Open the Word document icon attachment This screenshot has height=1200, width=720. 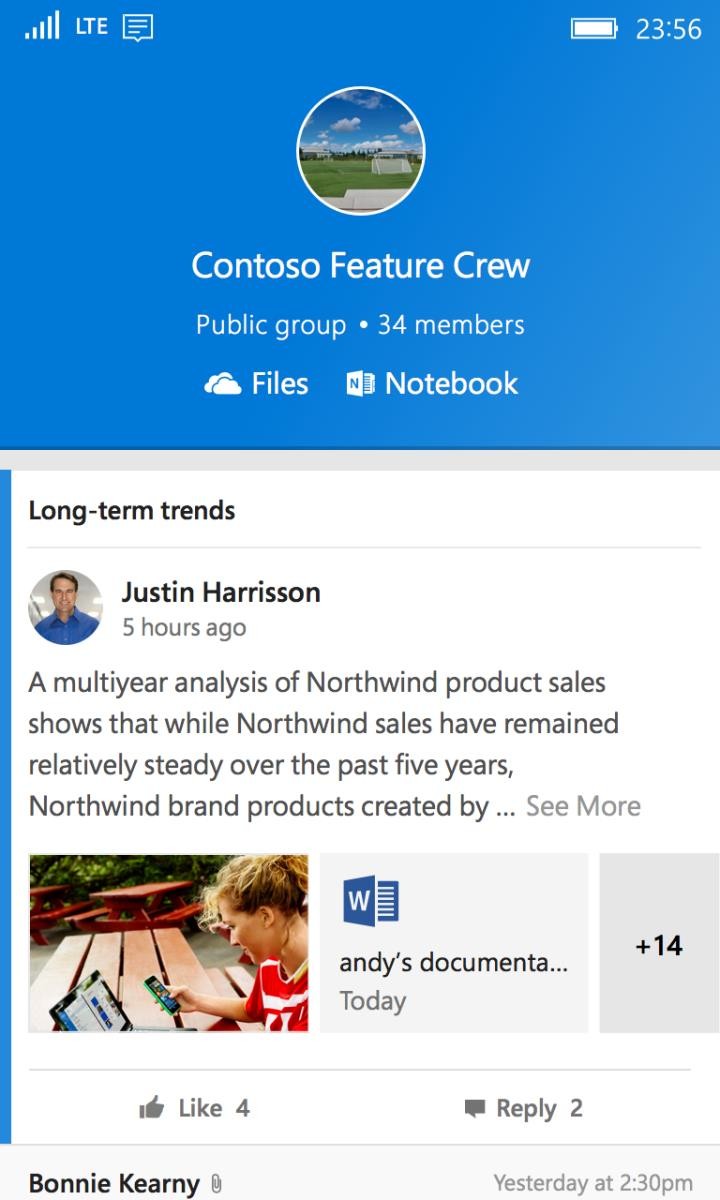click(370, 901)
